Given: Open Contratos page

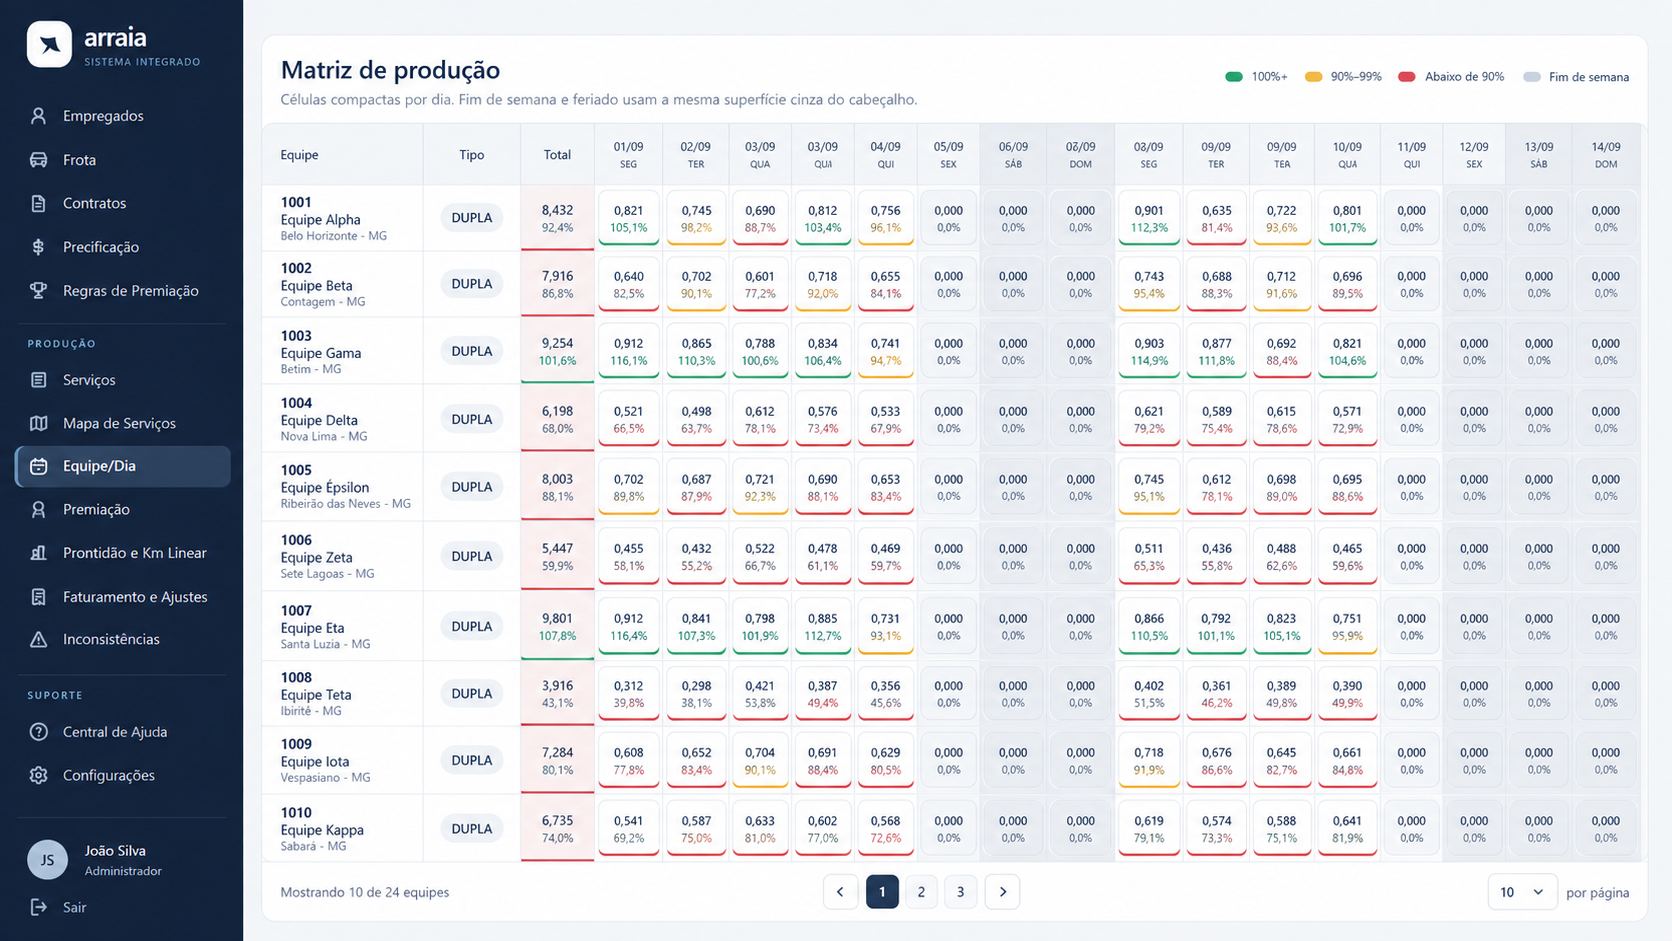Looking at the screenshot, I should [122, 203].
